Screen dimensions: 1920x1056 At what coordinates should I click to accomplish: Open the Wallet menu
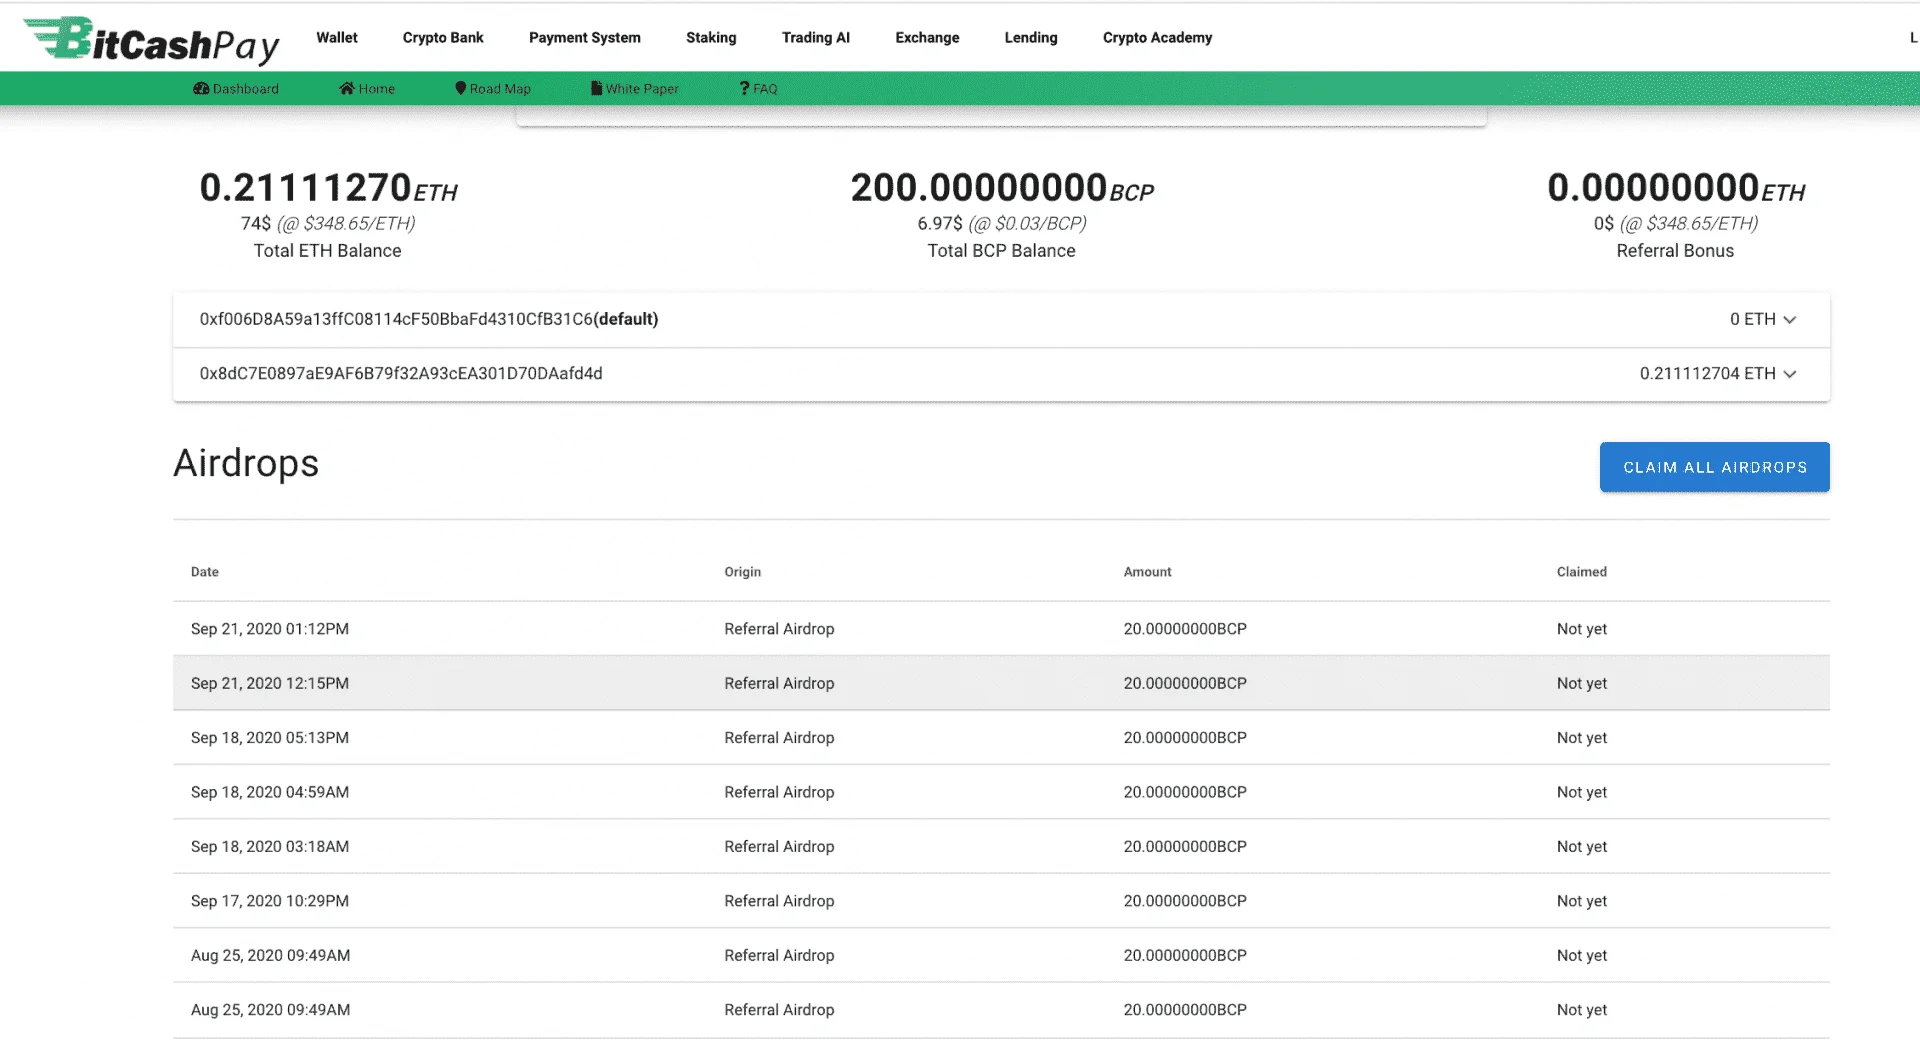337,37
